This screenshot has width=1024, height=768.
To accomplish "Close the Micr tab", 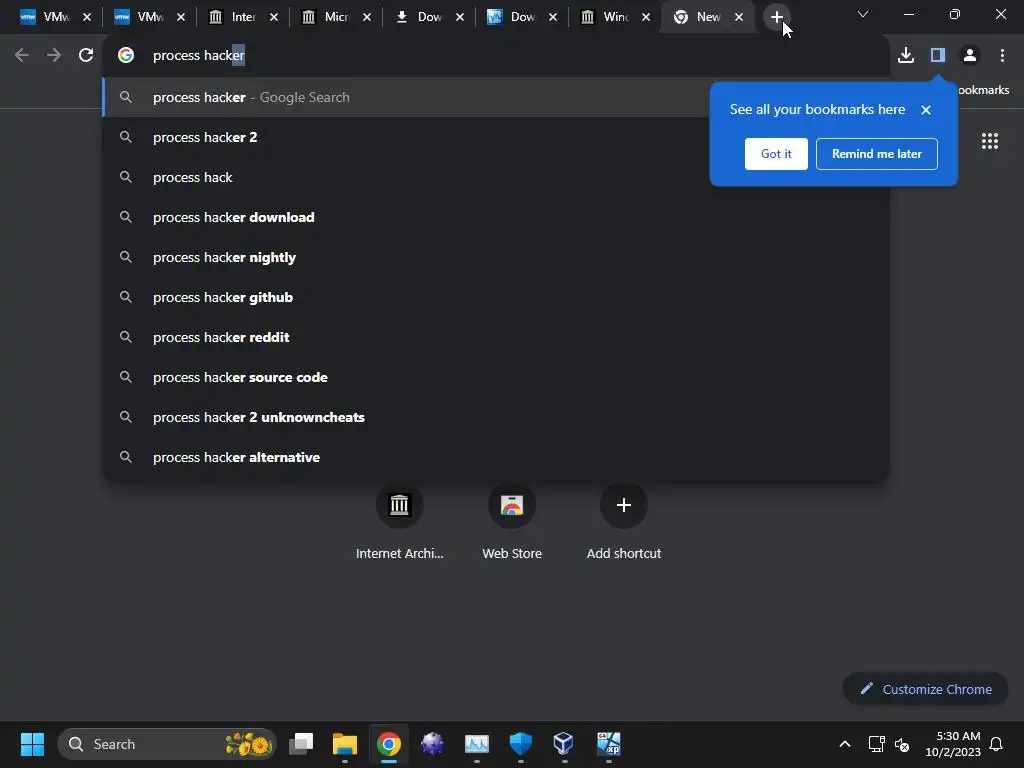I will pos(367,18).
